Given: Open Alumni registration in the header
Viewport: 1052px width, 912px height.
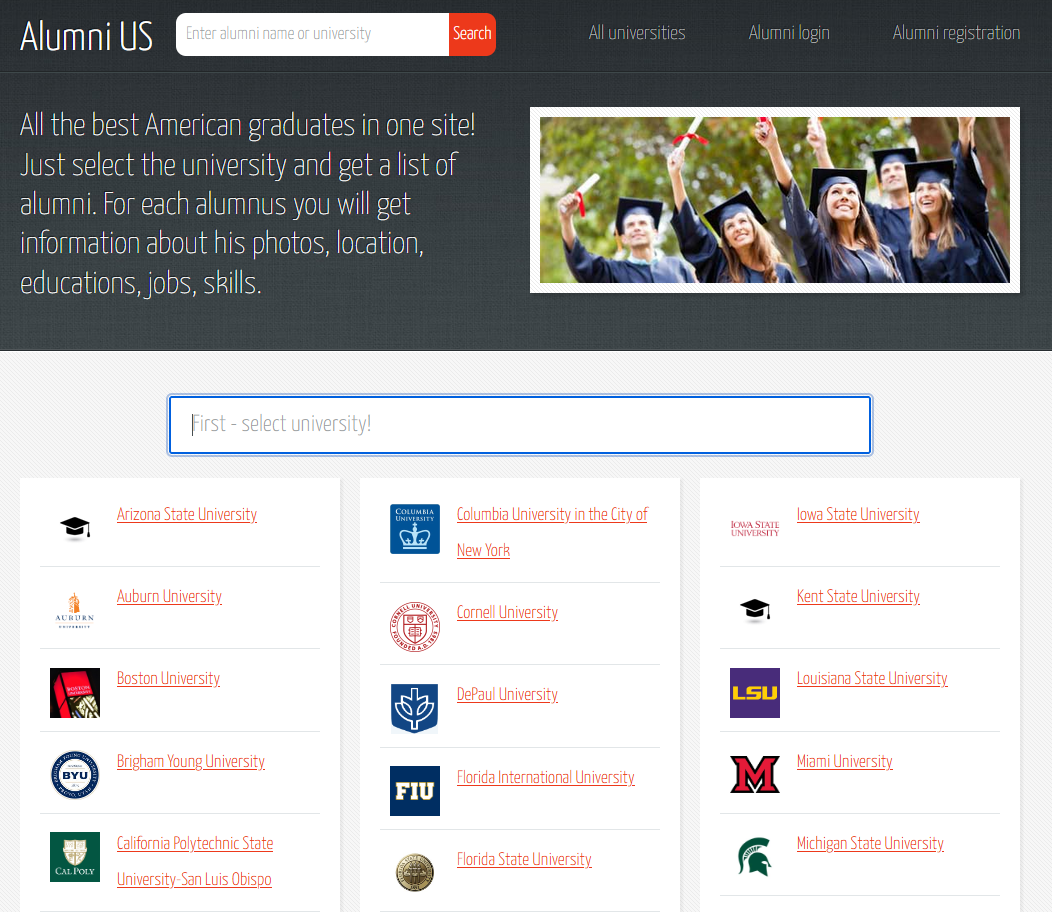Looking at the screenshot, I should [956, 33].
